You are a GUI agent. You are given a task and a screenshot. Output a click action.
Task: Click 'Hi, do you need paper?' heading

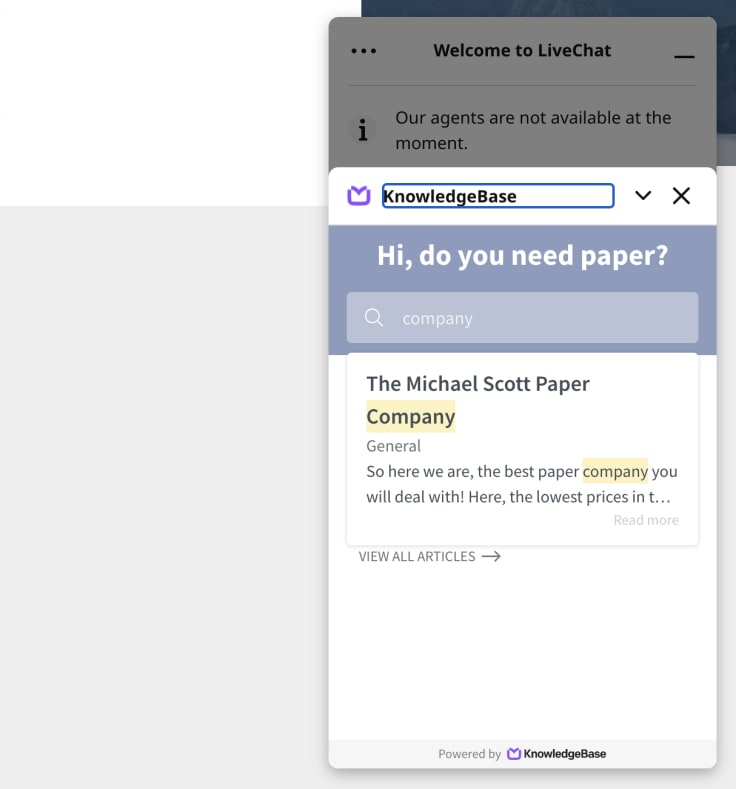click(x=522, y=256)
